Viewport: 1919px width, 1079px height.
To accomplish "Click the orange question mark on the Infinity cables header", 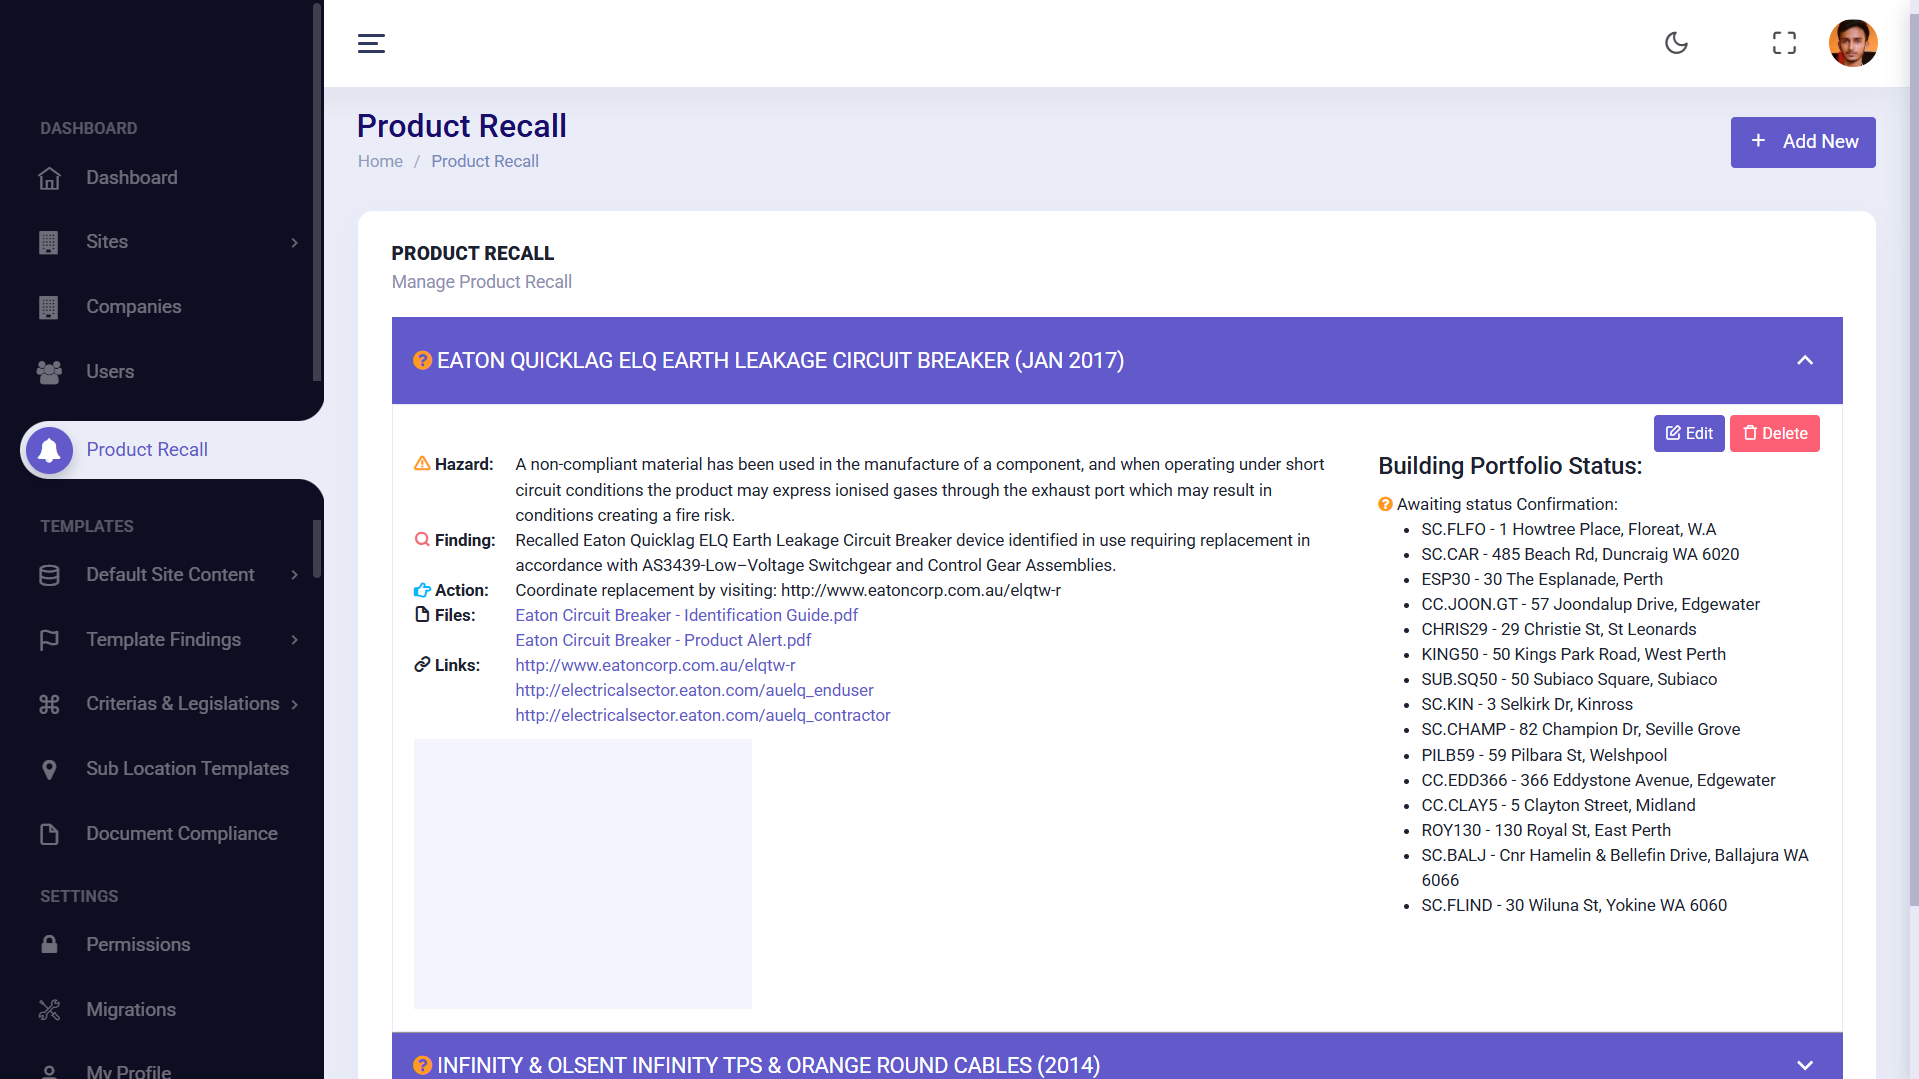I will pos(422,1065).
